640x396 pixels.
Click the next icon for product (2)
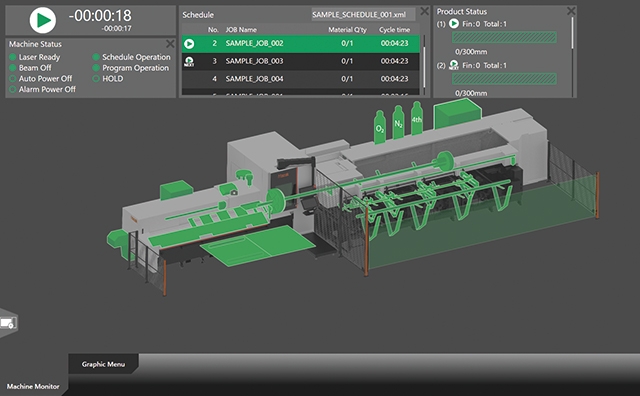(454, 65)
